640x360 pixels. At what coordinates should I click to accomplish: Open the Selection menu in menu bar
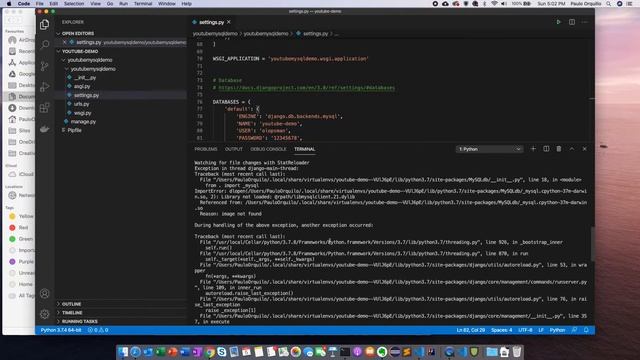coord(74,4)
